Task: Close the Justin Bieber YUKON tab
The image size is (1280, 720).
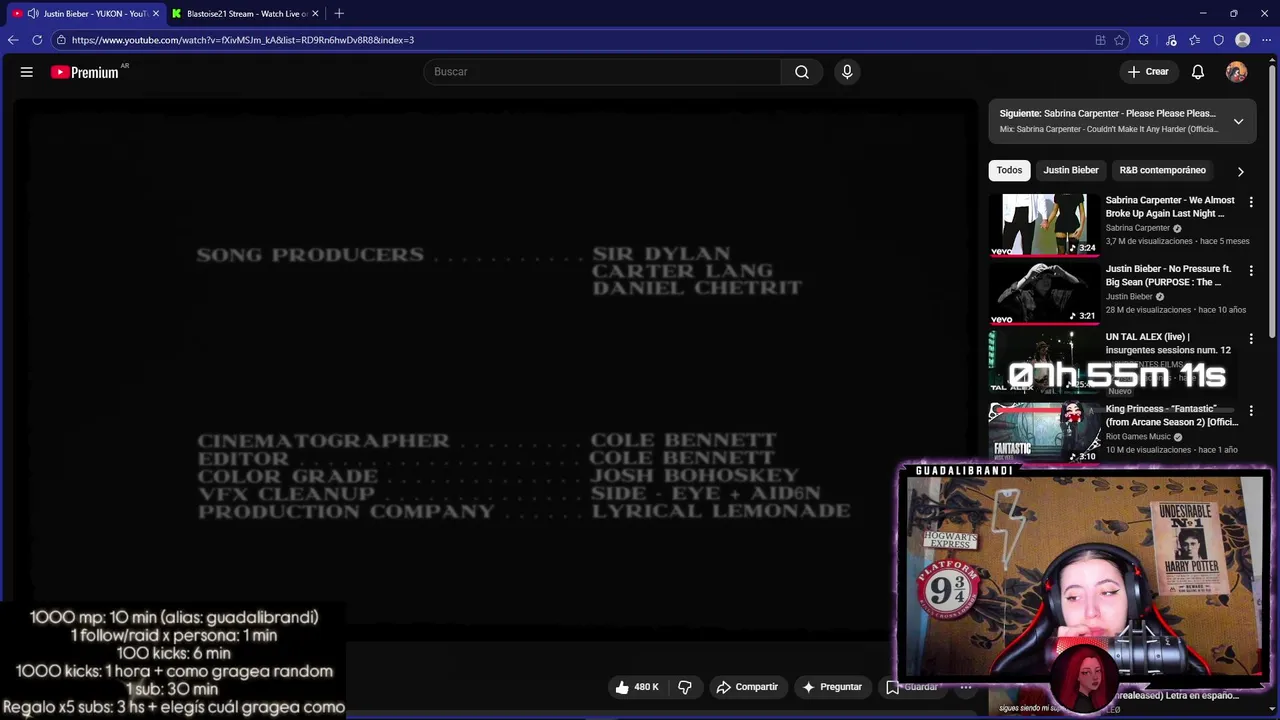Action: pos(156,13)
